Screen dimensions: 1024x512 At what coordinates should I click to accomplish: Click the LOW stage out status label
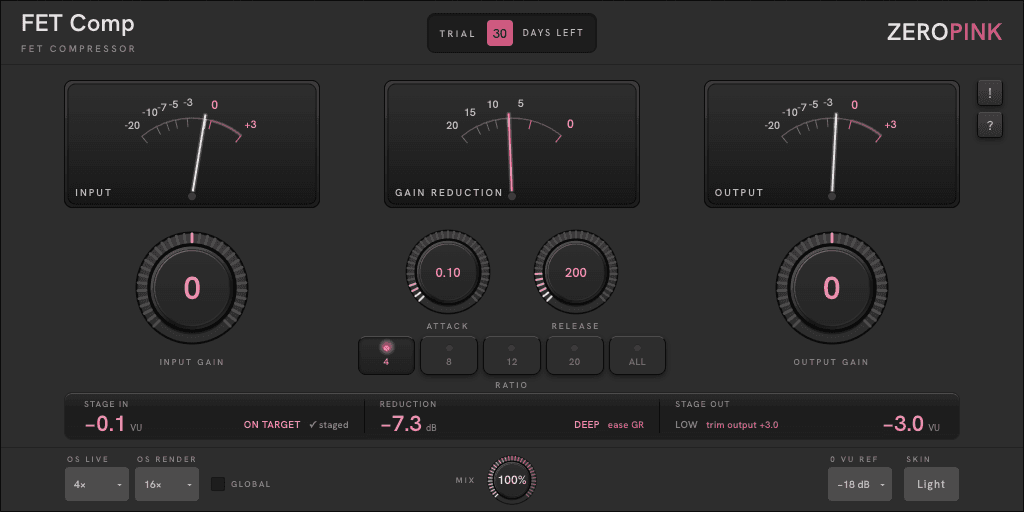click(686, 425)
